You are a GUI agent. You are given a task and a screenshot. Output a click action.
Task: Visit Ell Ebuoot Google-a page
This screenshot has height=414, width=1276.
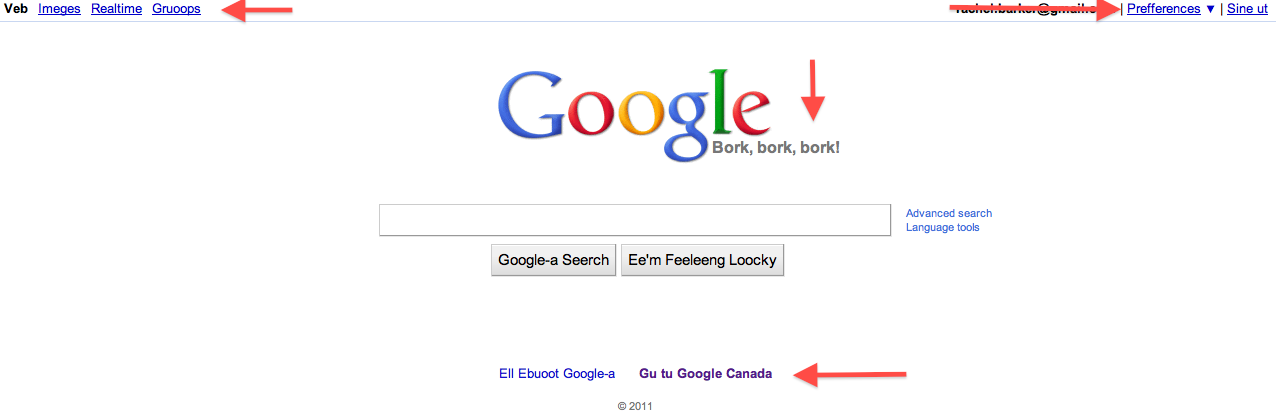tap(557, 374)
